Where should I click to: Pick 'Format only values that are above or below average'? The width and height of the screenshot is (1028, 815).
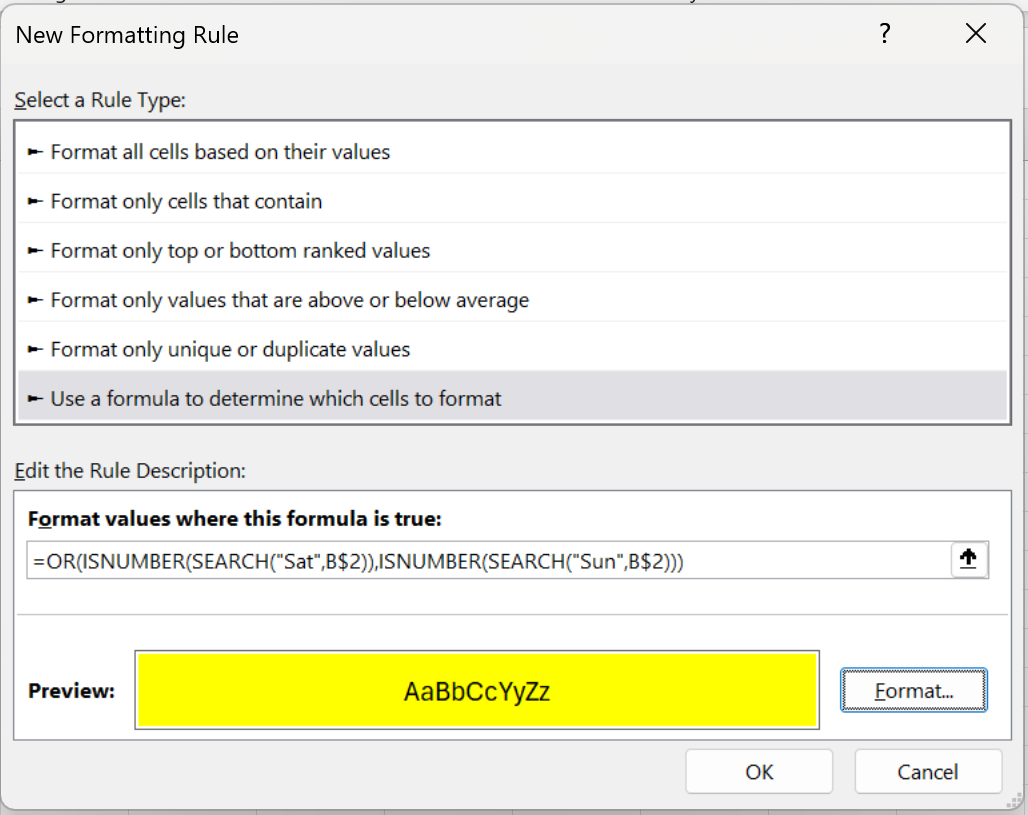click(x=513, y=300)
